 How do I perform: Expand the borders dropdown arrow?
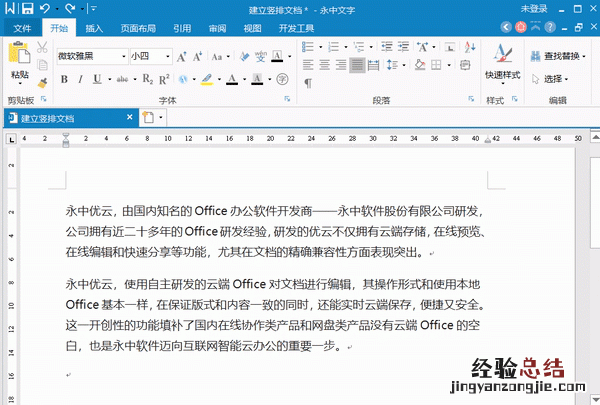pos(449,65)
